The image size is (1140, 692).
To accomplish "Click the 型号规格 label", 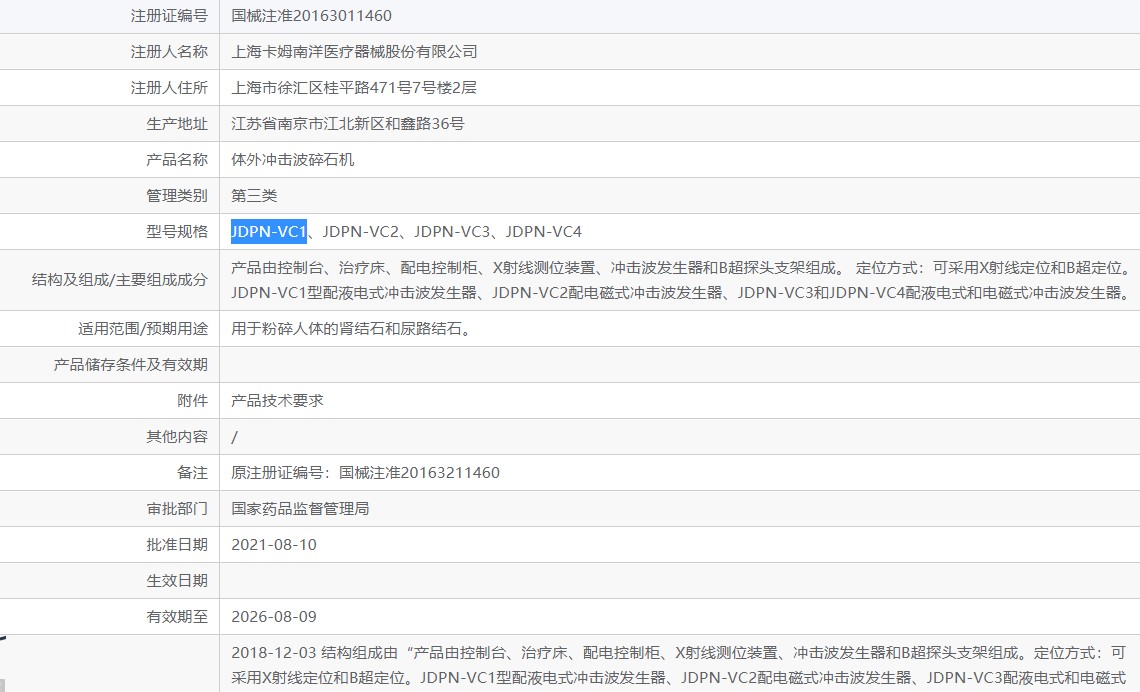I will 177,231.
